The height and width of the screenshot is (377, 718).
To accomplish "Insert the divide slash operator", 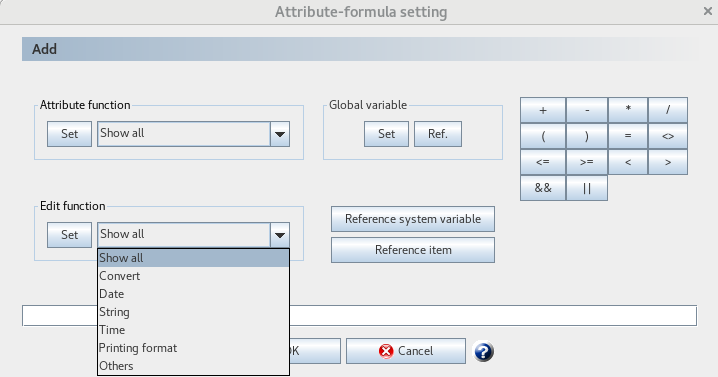I will pyautogui.click(x=668, y=110).
